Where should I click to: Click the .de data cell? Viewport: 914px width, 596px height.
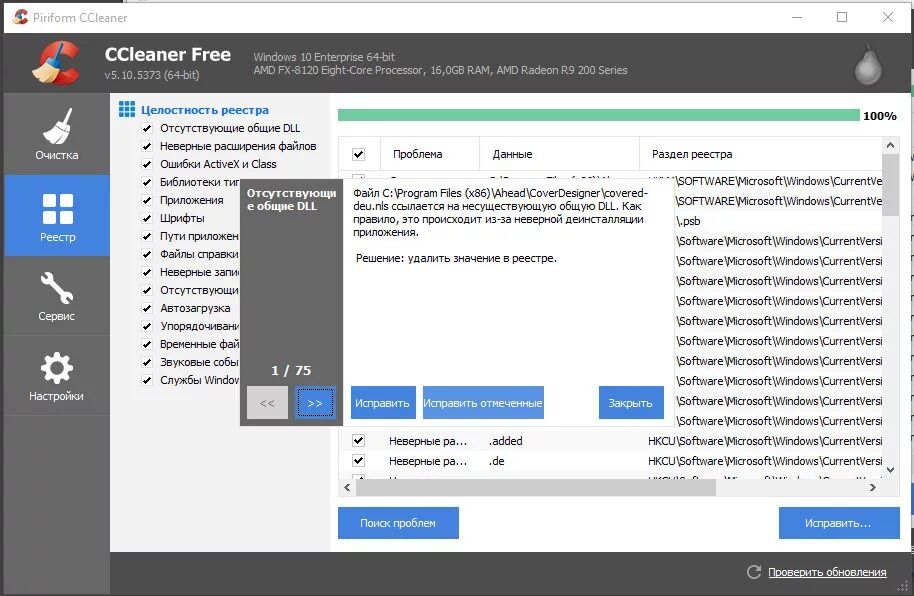[497, 461]
